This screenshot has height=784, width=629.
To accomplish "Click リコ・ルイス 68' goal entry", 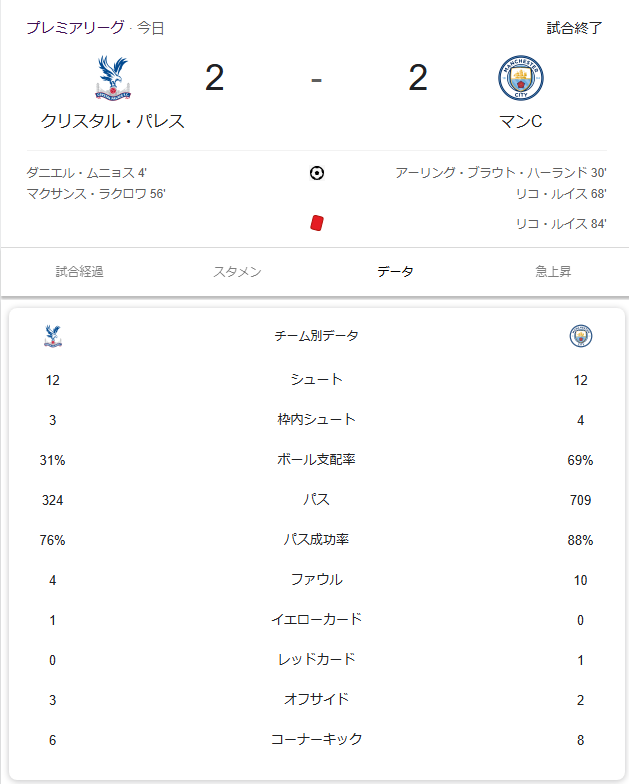I will pyautogui.click(x=560, y=193).
